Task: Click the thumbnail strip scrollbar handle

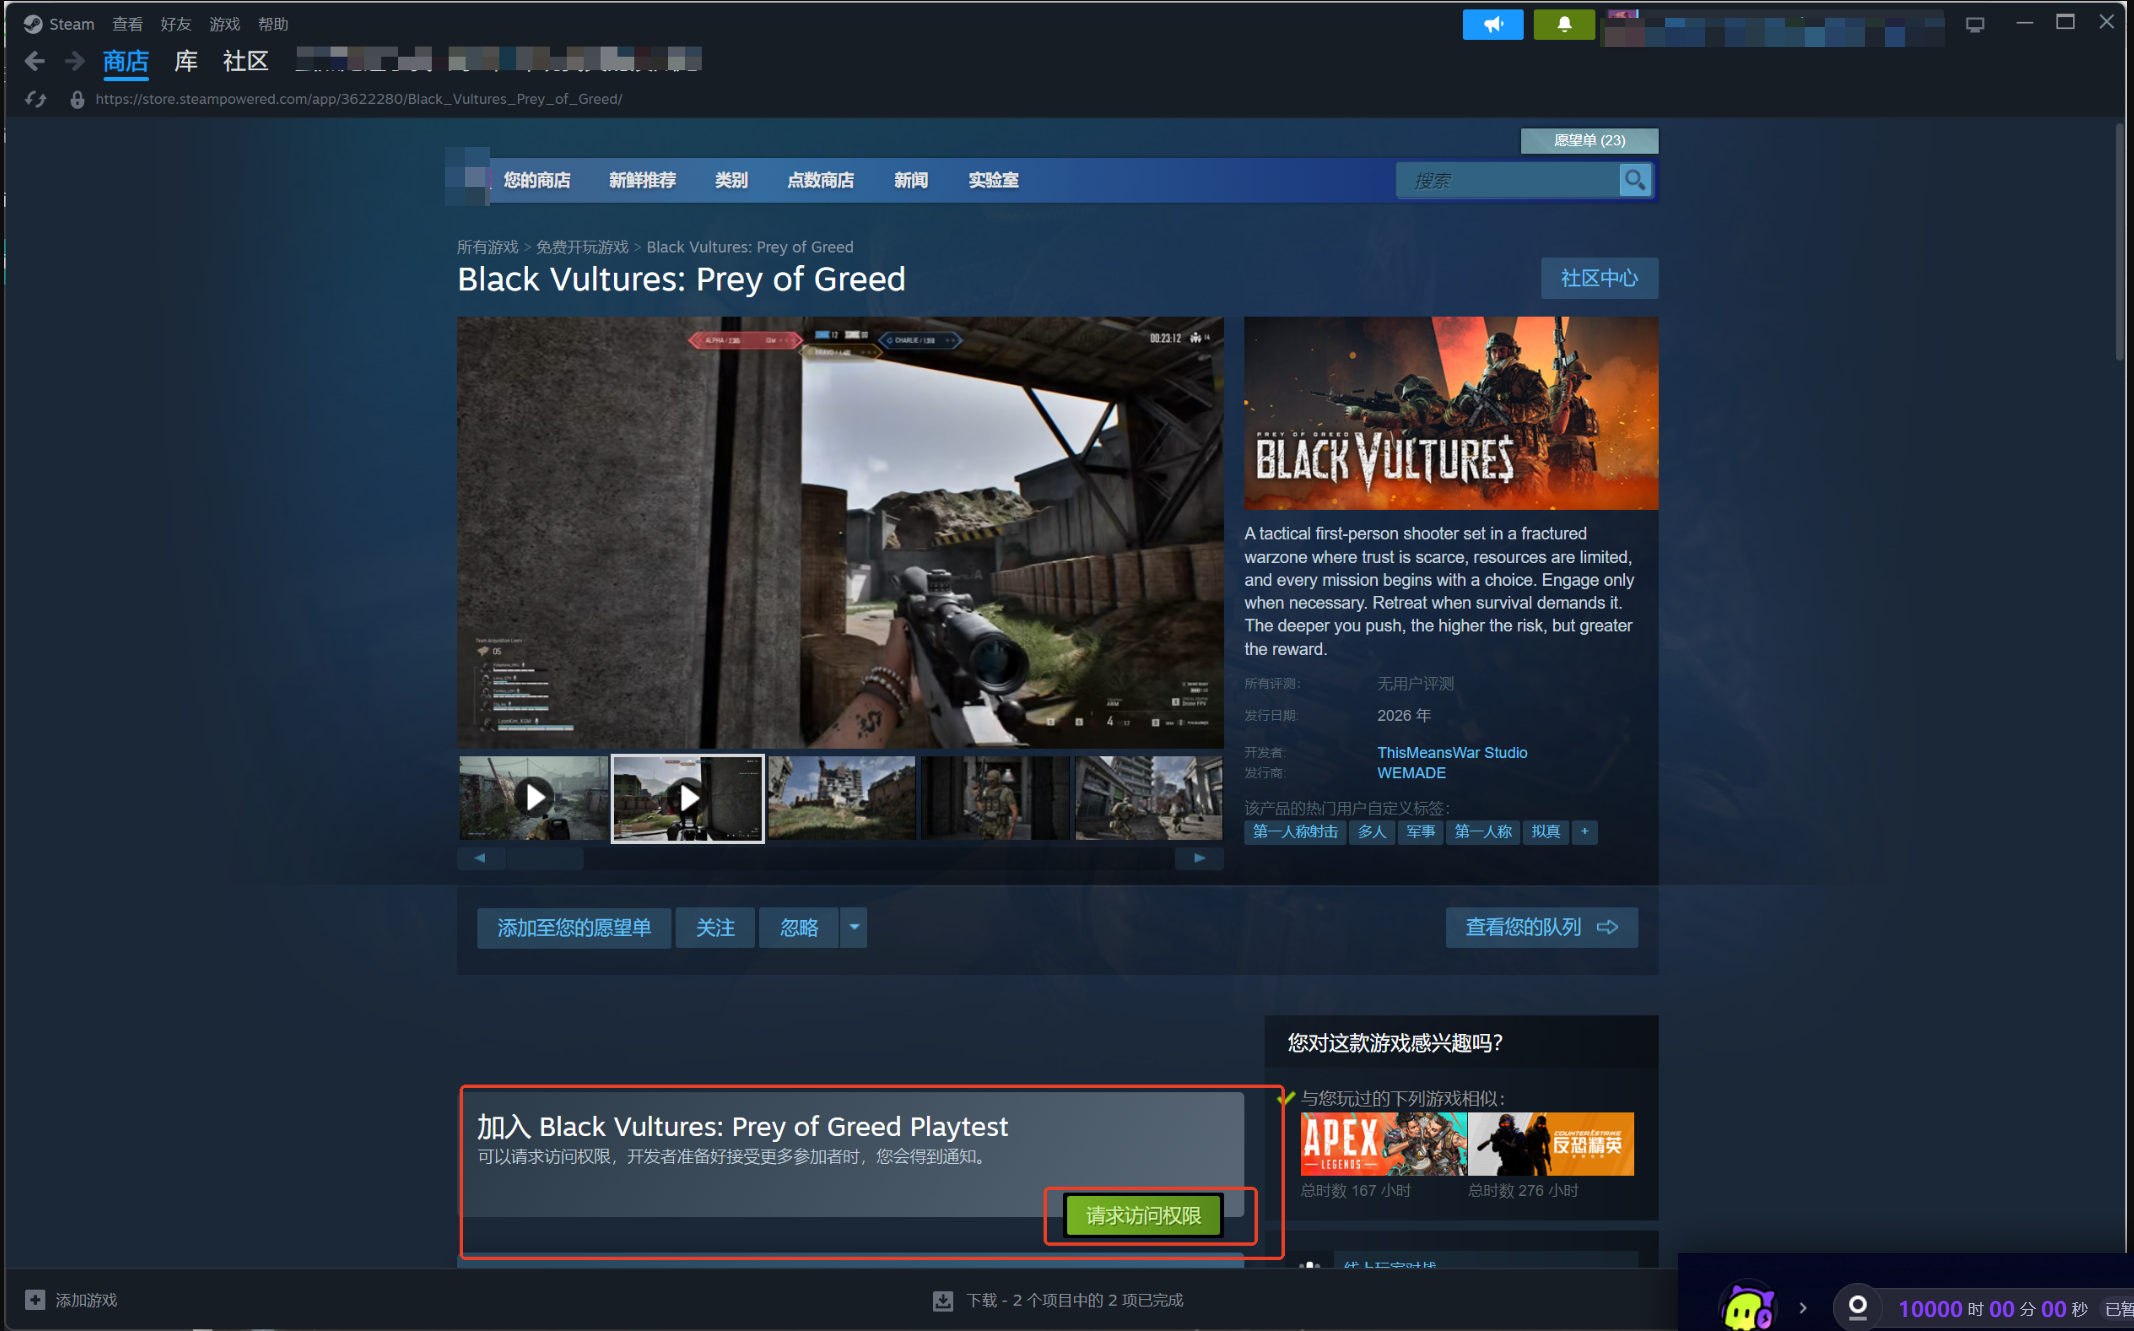Action: click(x=545, y=858)
